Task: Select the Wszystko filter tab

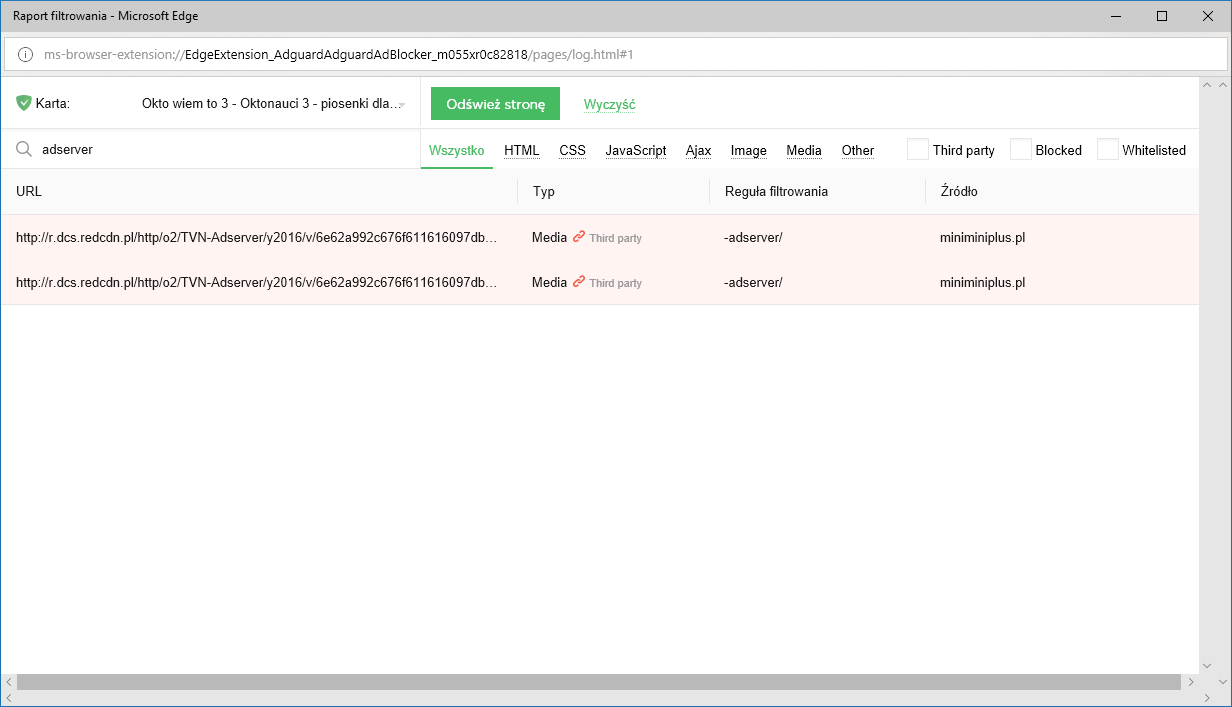Action: tap(457, 151)
